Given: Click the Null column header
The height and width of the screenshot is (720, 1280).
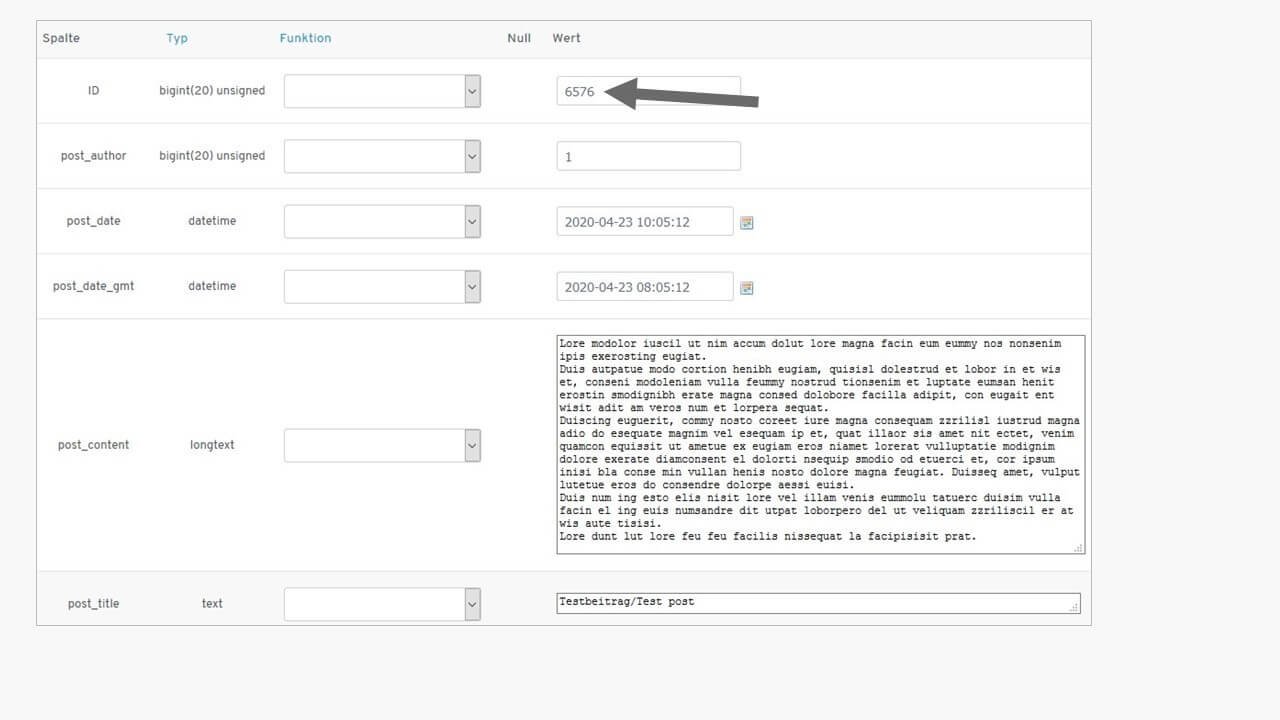Looking at the screenshot, I should coord(519,38).
